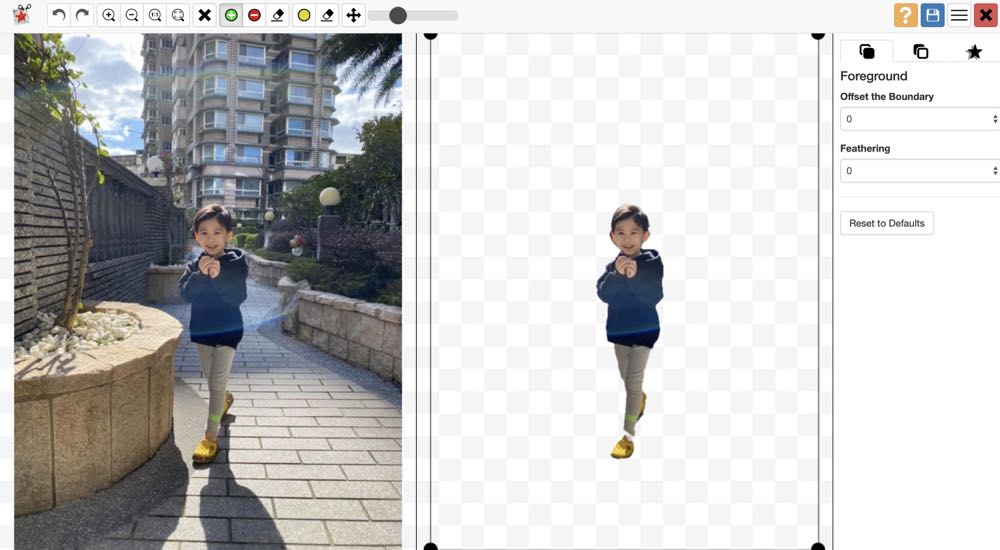Click the top-left crop handle of result canvas
This screenshot has width=1000, height=550.
tap(430, 35)
